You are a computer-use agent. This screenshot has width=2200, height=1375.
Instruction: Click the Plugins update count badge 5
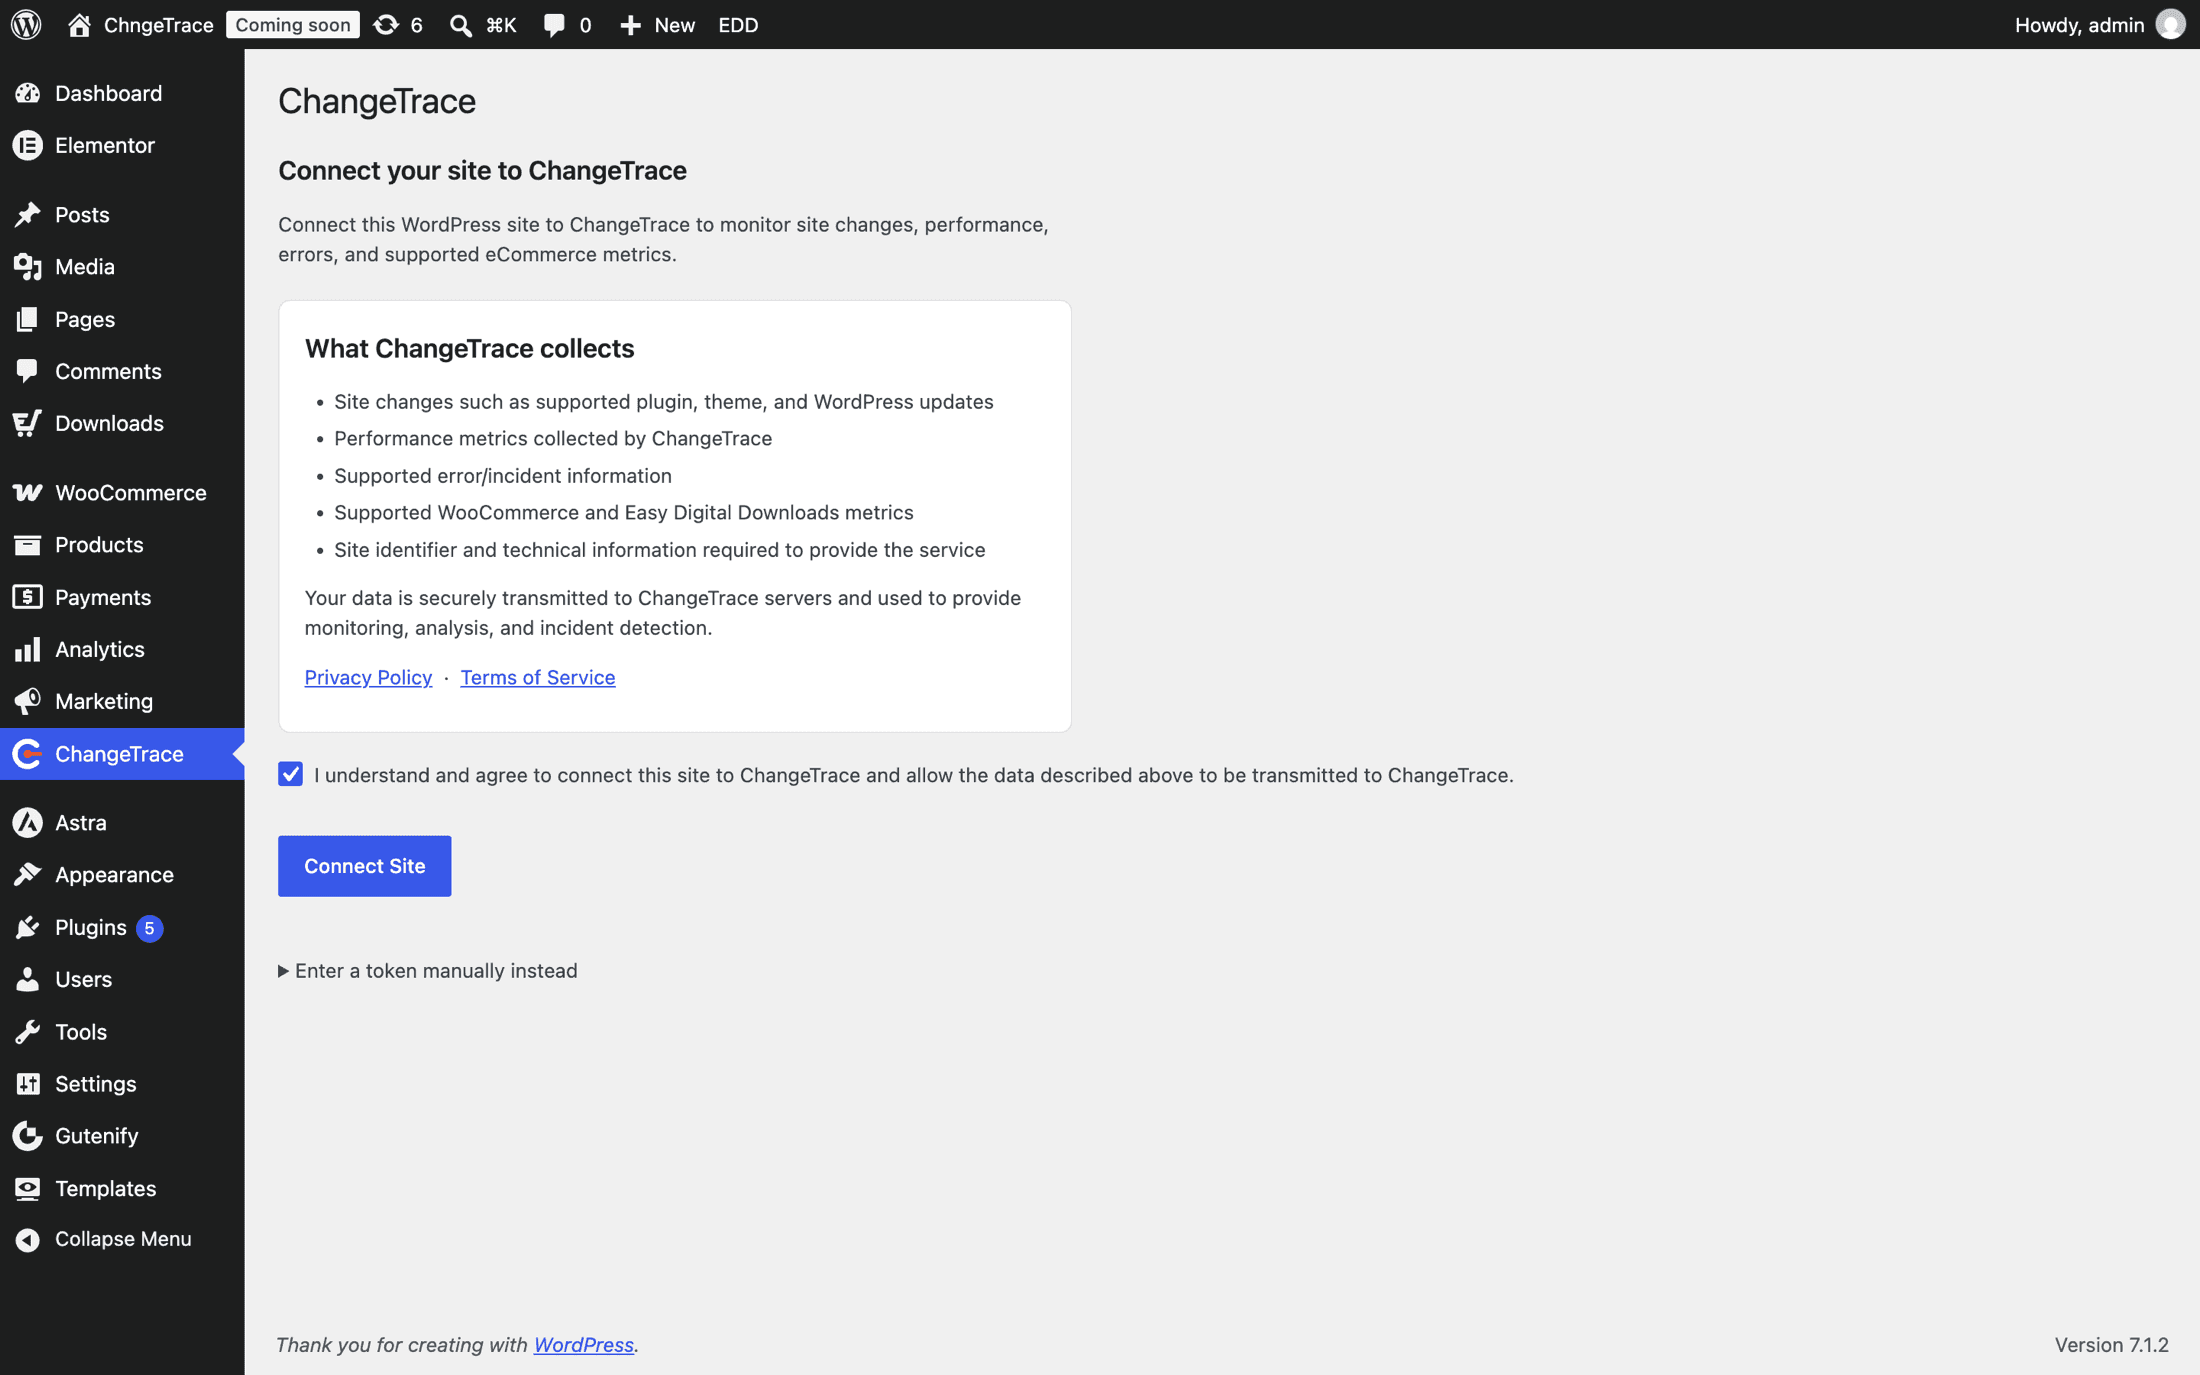tap(149, 928)
